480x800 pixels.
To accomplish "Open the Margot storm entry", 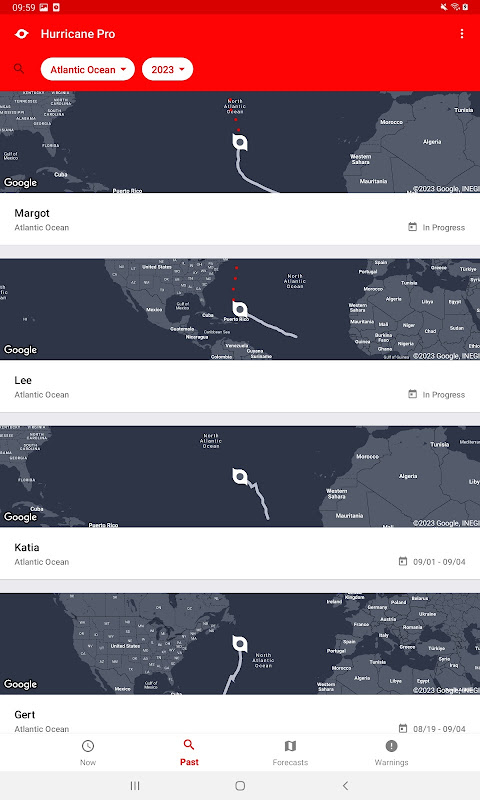I will (240, 219).
